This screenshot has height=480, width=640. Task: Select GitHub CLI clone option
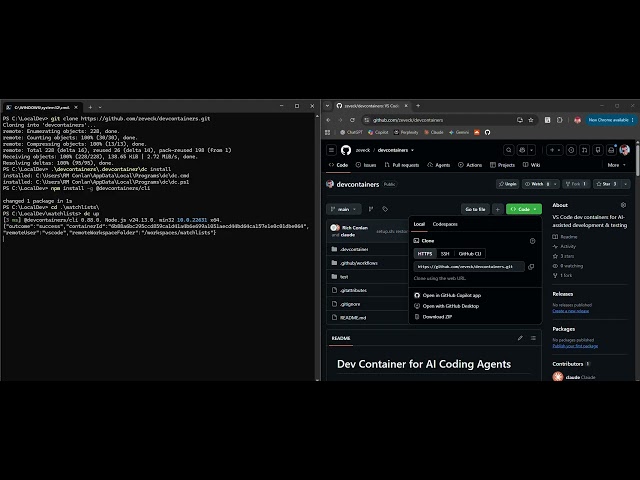pos(470,253)
